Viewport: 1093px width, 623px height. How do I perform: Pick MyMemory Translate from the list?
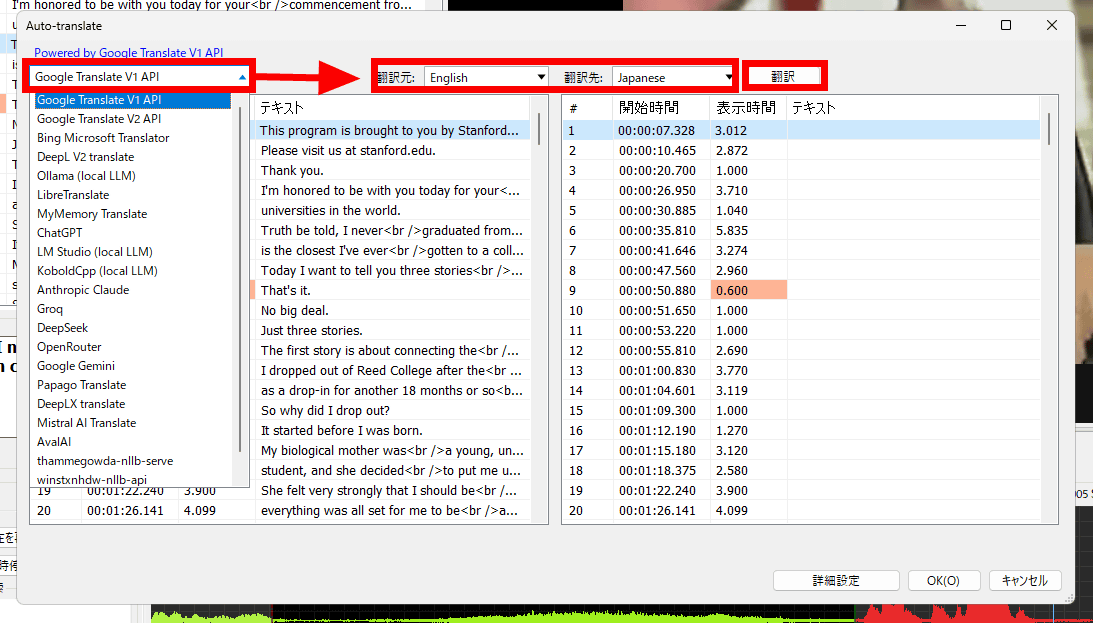pos(92,214)
